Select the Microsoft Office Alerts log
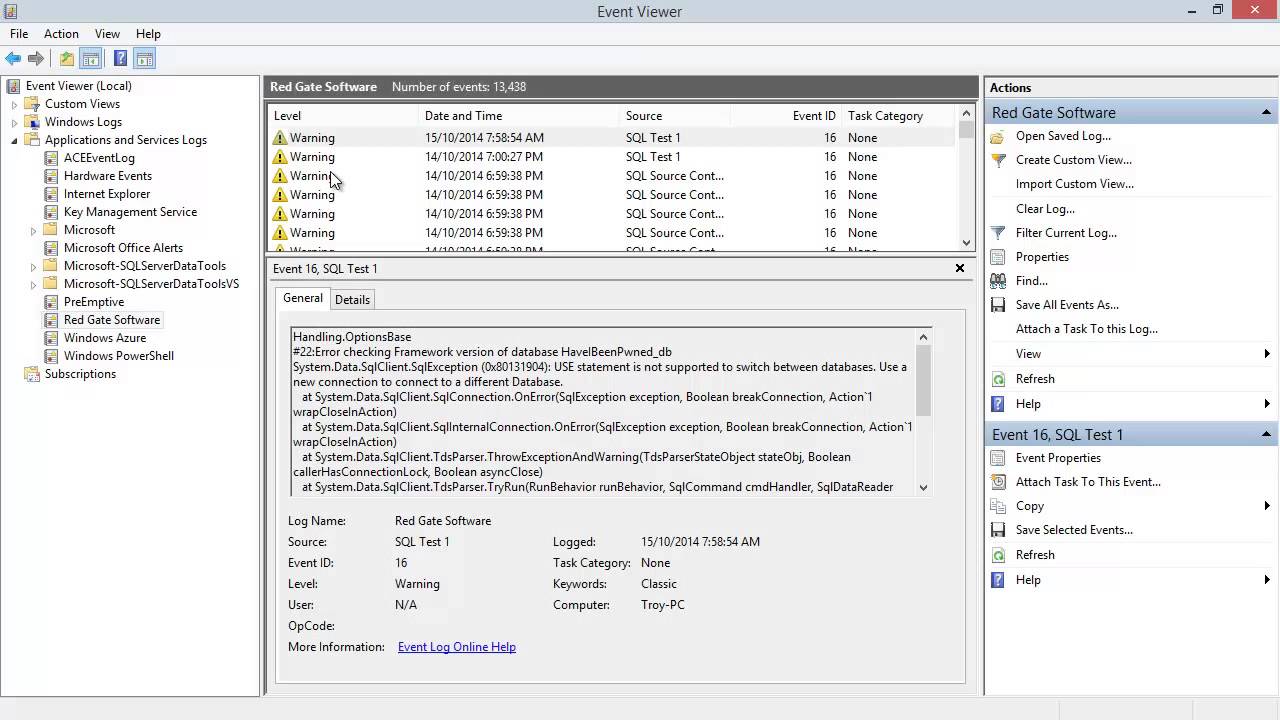Viewport: 1280px width, 720px height. pyautogui.click(x=123, y=248)
